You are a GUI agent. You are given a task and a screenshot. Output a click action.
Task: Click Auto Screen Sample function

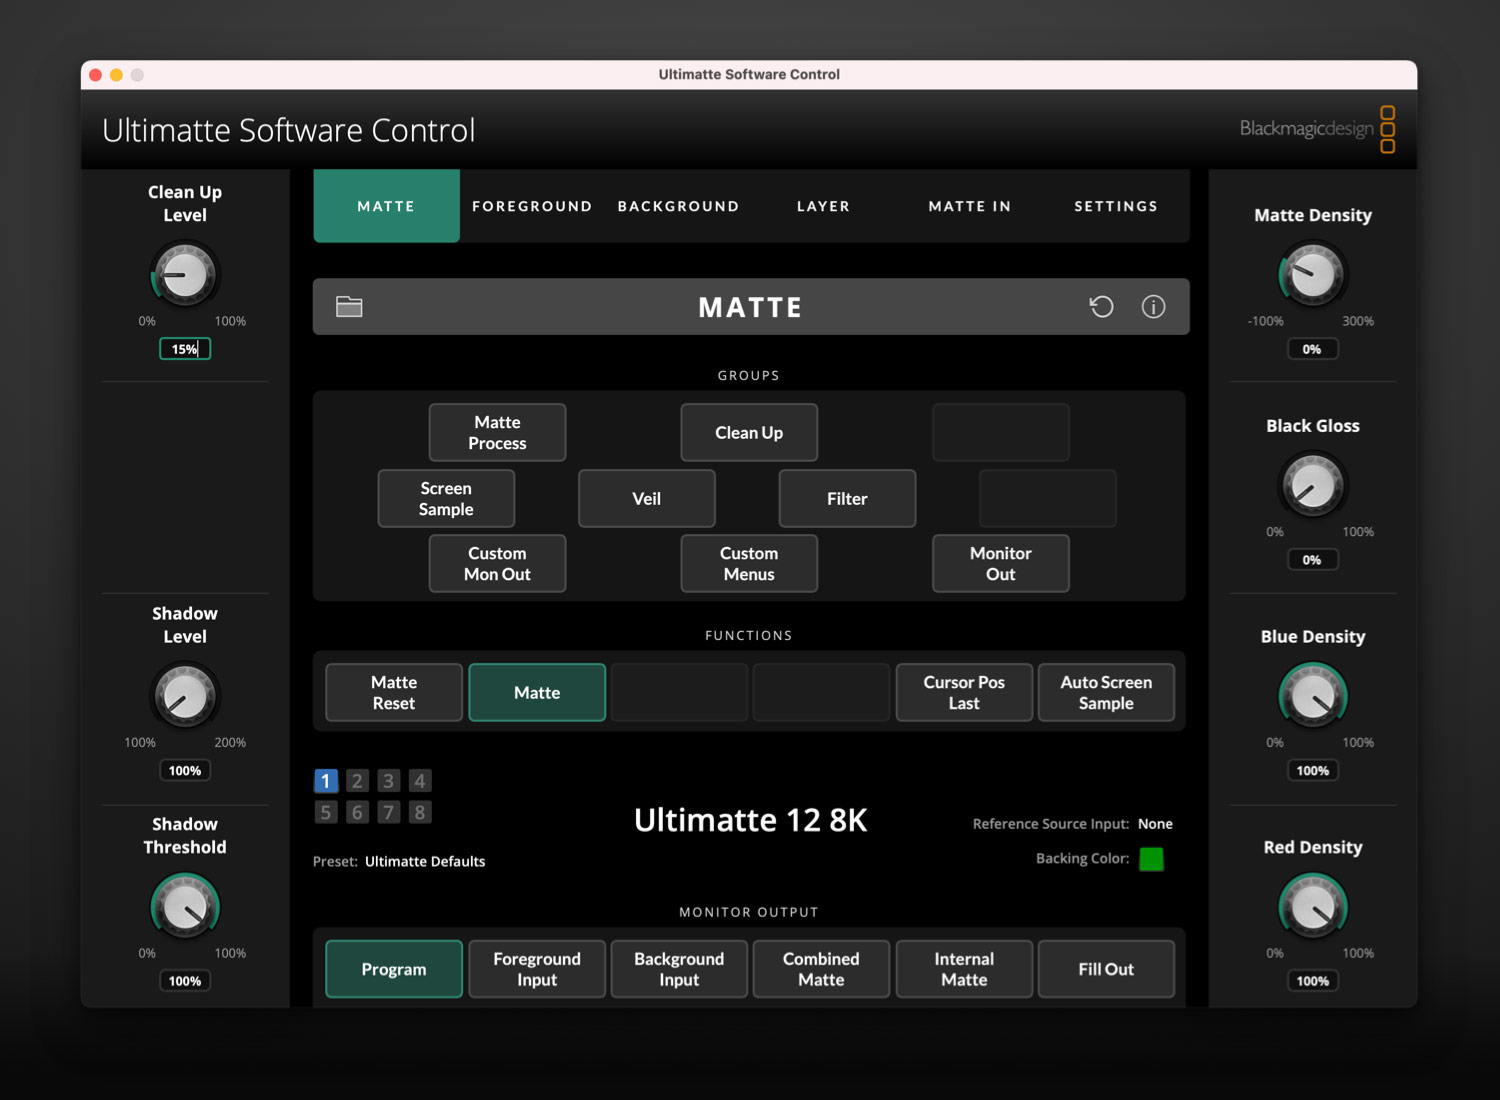1106,692
